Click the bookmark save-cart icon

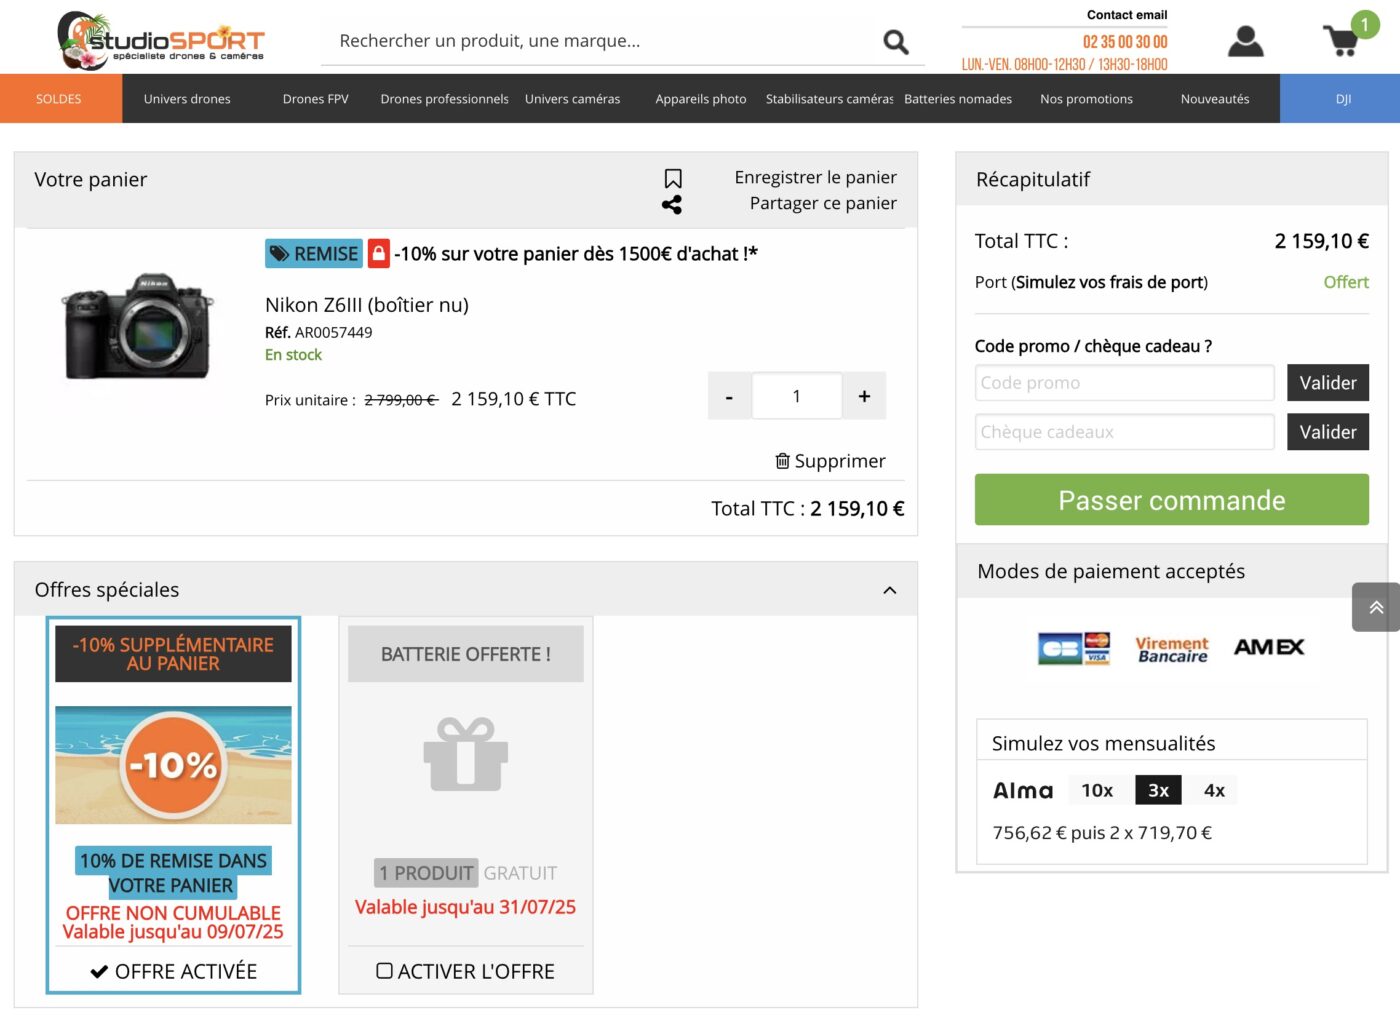pos(673,178)
